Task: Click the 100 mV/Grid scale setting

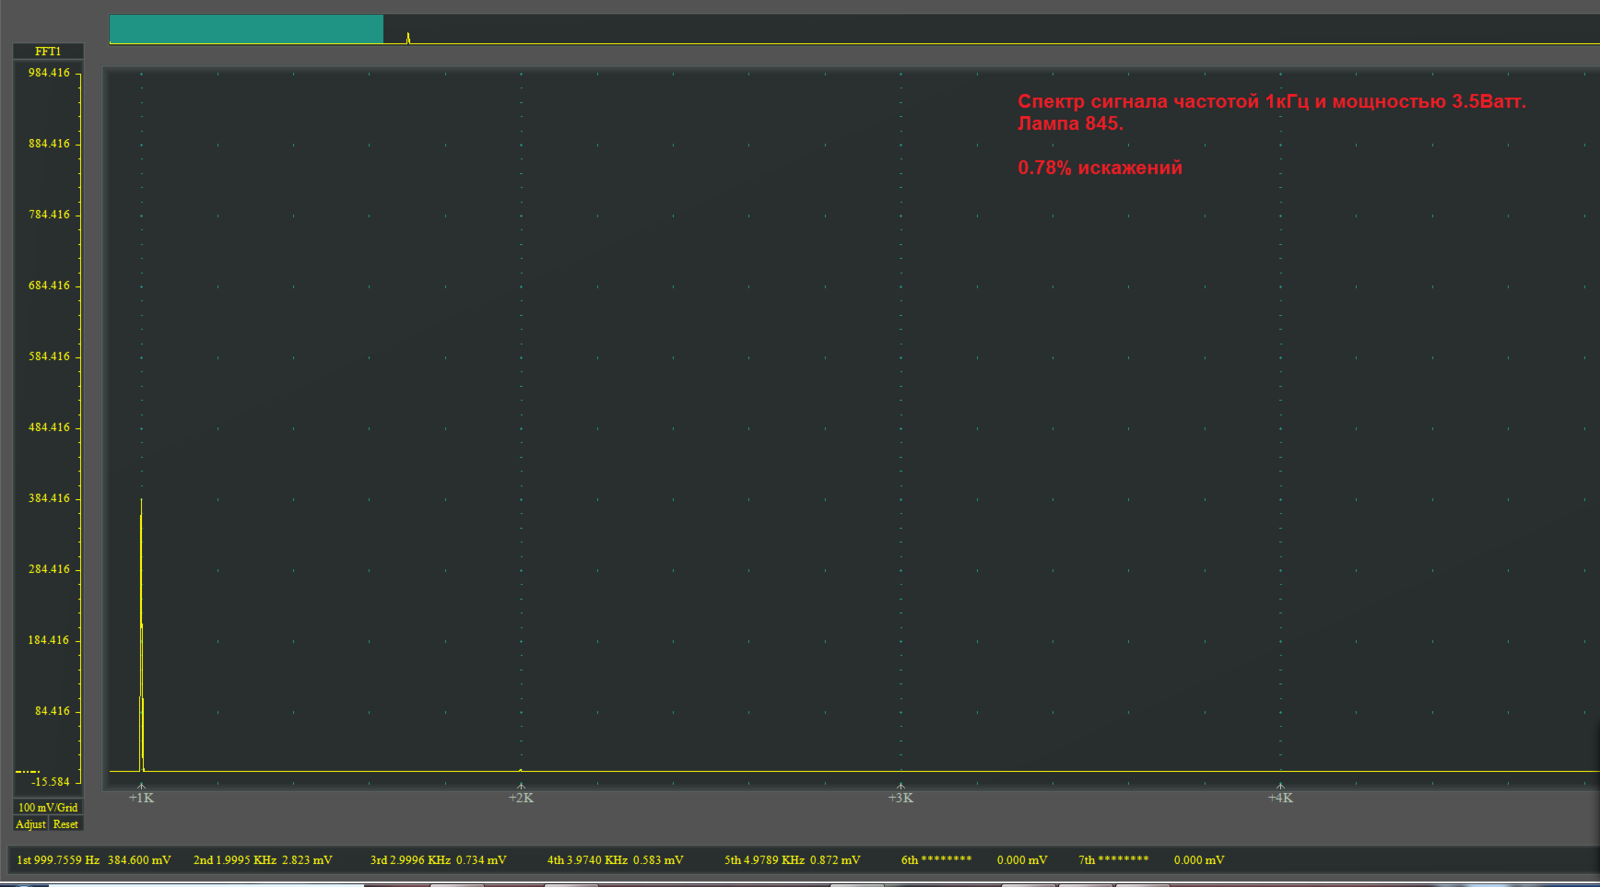Action: (x=48, y=807)
